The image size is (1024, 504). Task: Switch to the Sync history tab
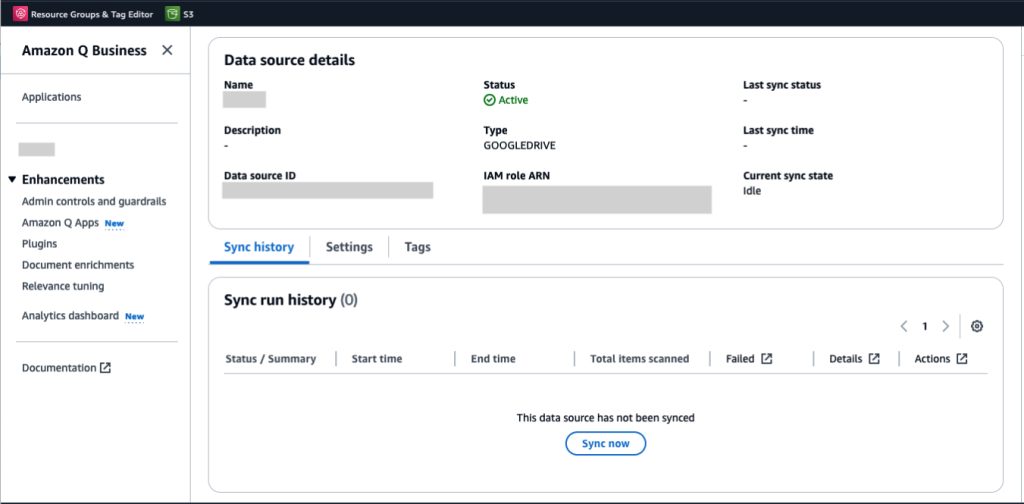click(x=259, y=247)
